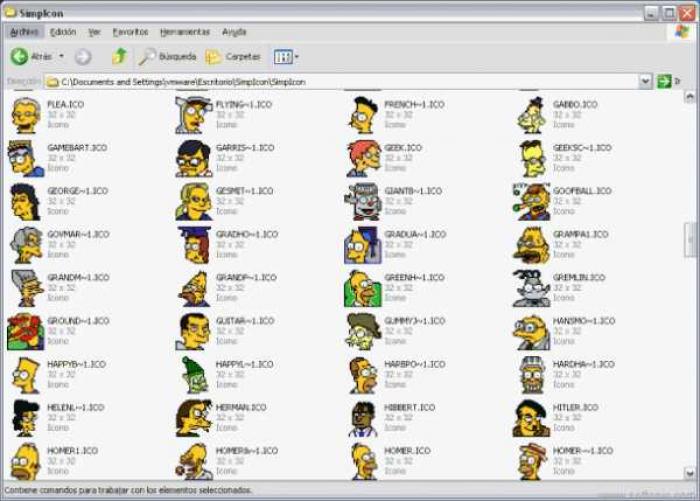
Task: Select the HOMERB~1.ICO icon
Action: tap(194, 462)
